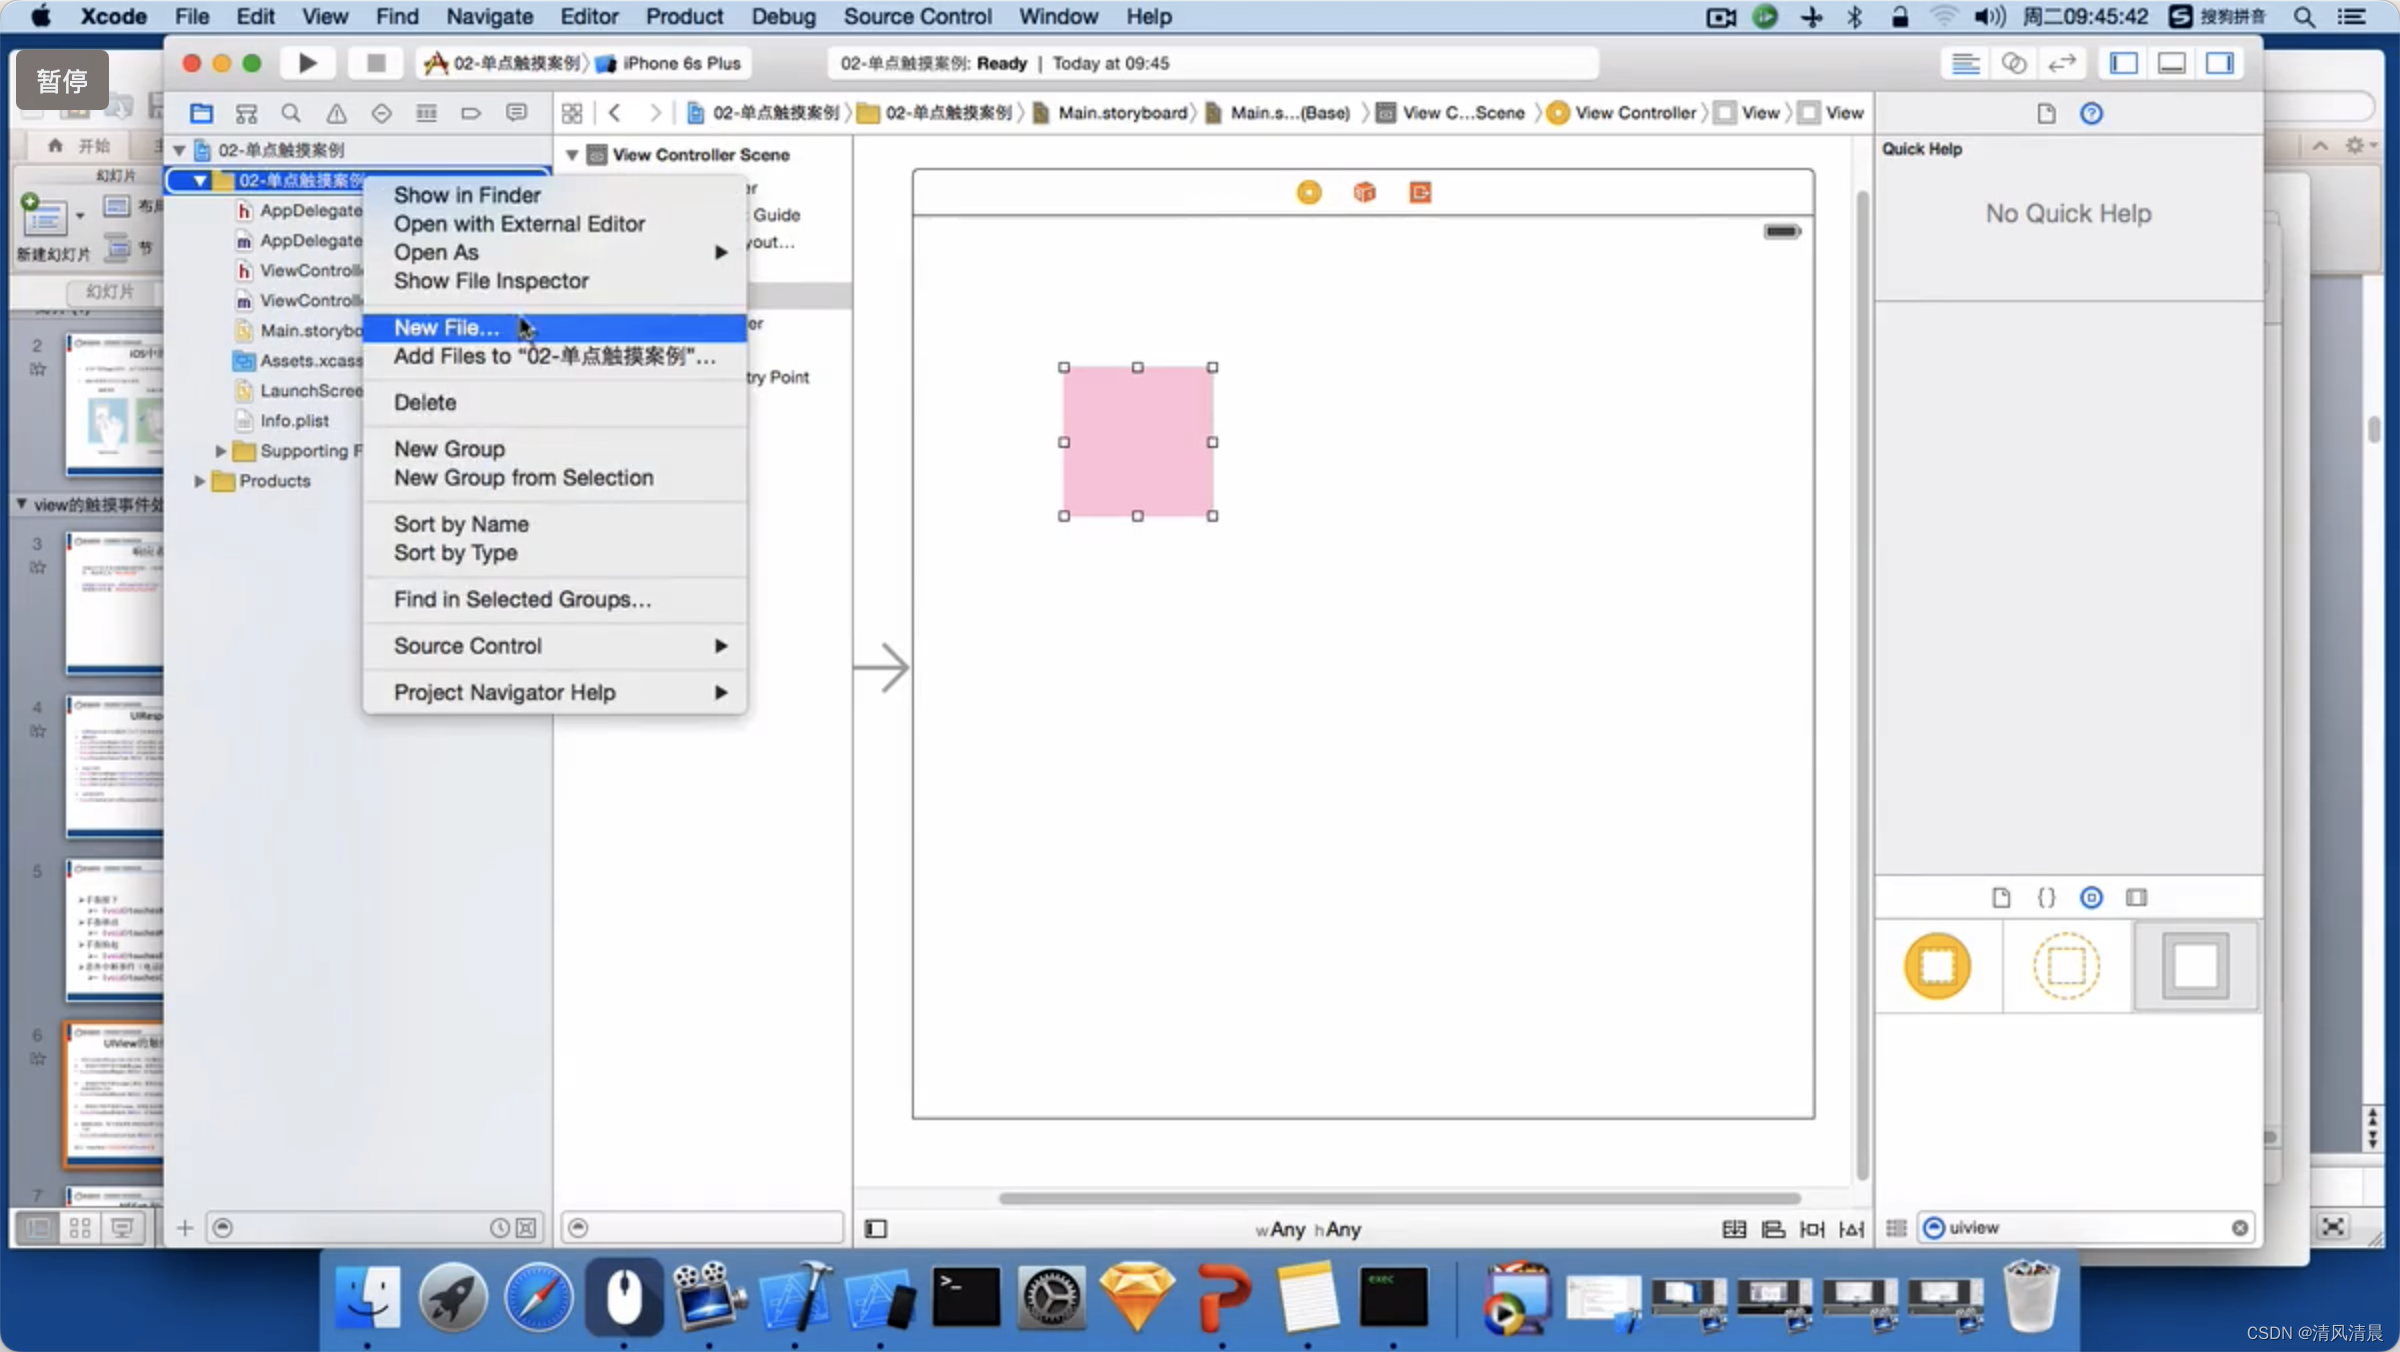Toggle the Utilities panel visibility

point(2220,63)
